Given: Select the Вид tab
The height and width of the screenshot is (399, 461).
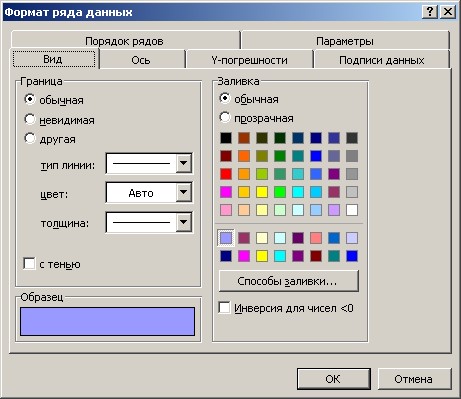Looking at the screenshot, I should [x=53, y=59].
